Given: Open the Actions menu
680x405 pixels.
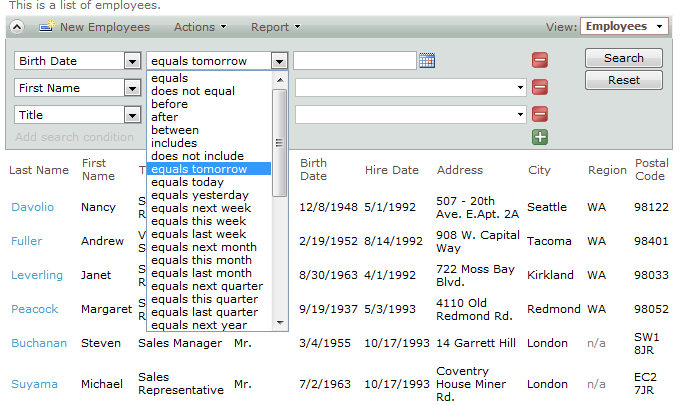Looking at the screenshot, I should pyautogui.click(x=200, y=27).
